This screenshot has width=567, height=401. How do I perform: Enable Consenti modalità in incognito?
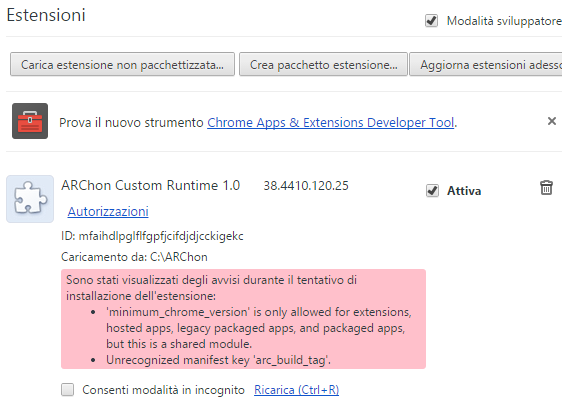pos(67,390)
